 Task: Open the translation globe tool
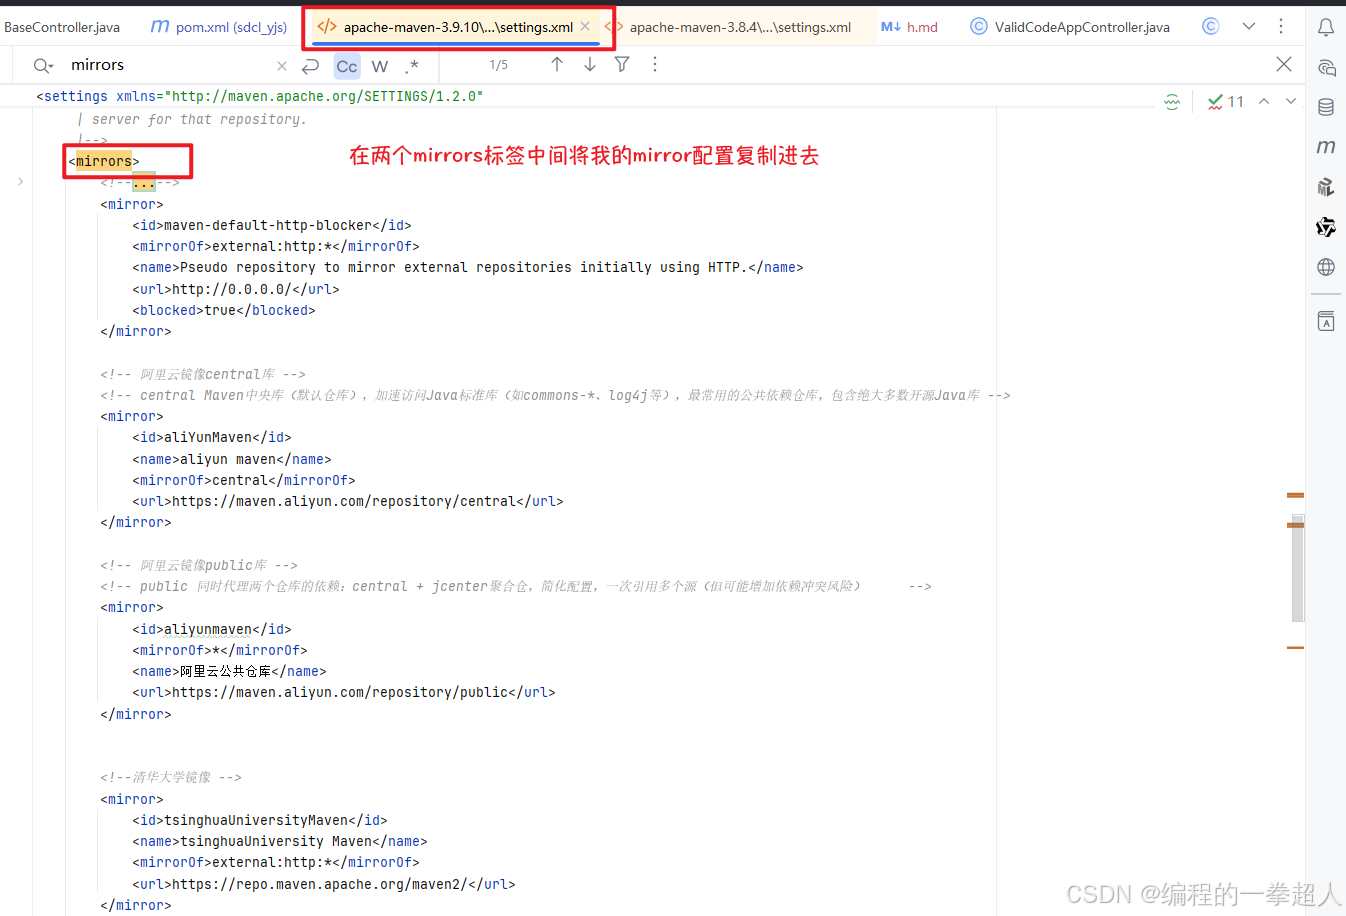coord(1326,267)
